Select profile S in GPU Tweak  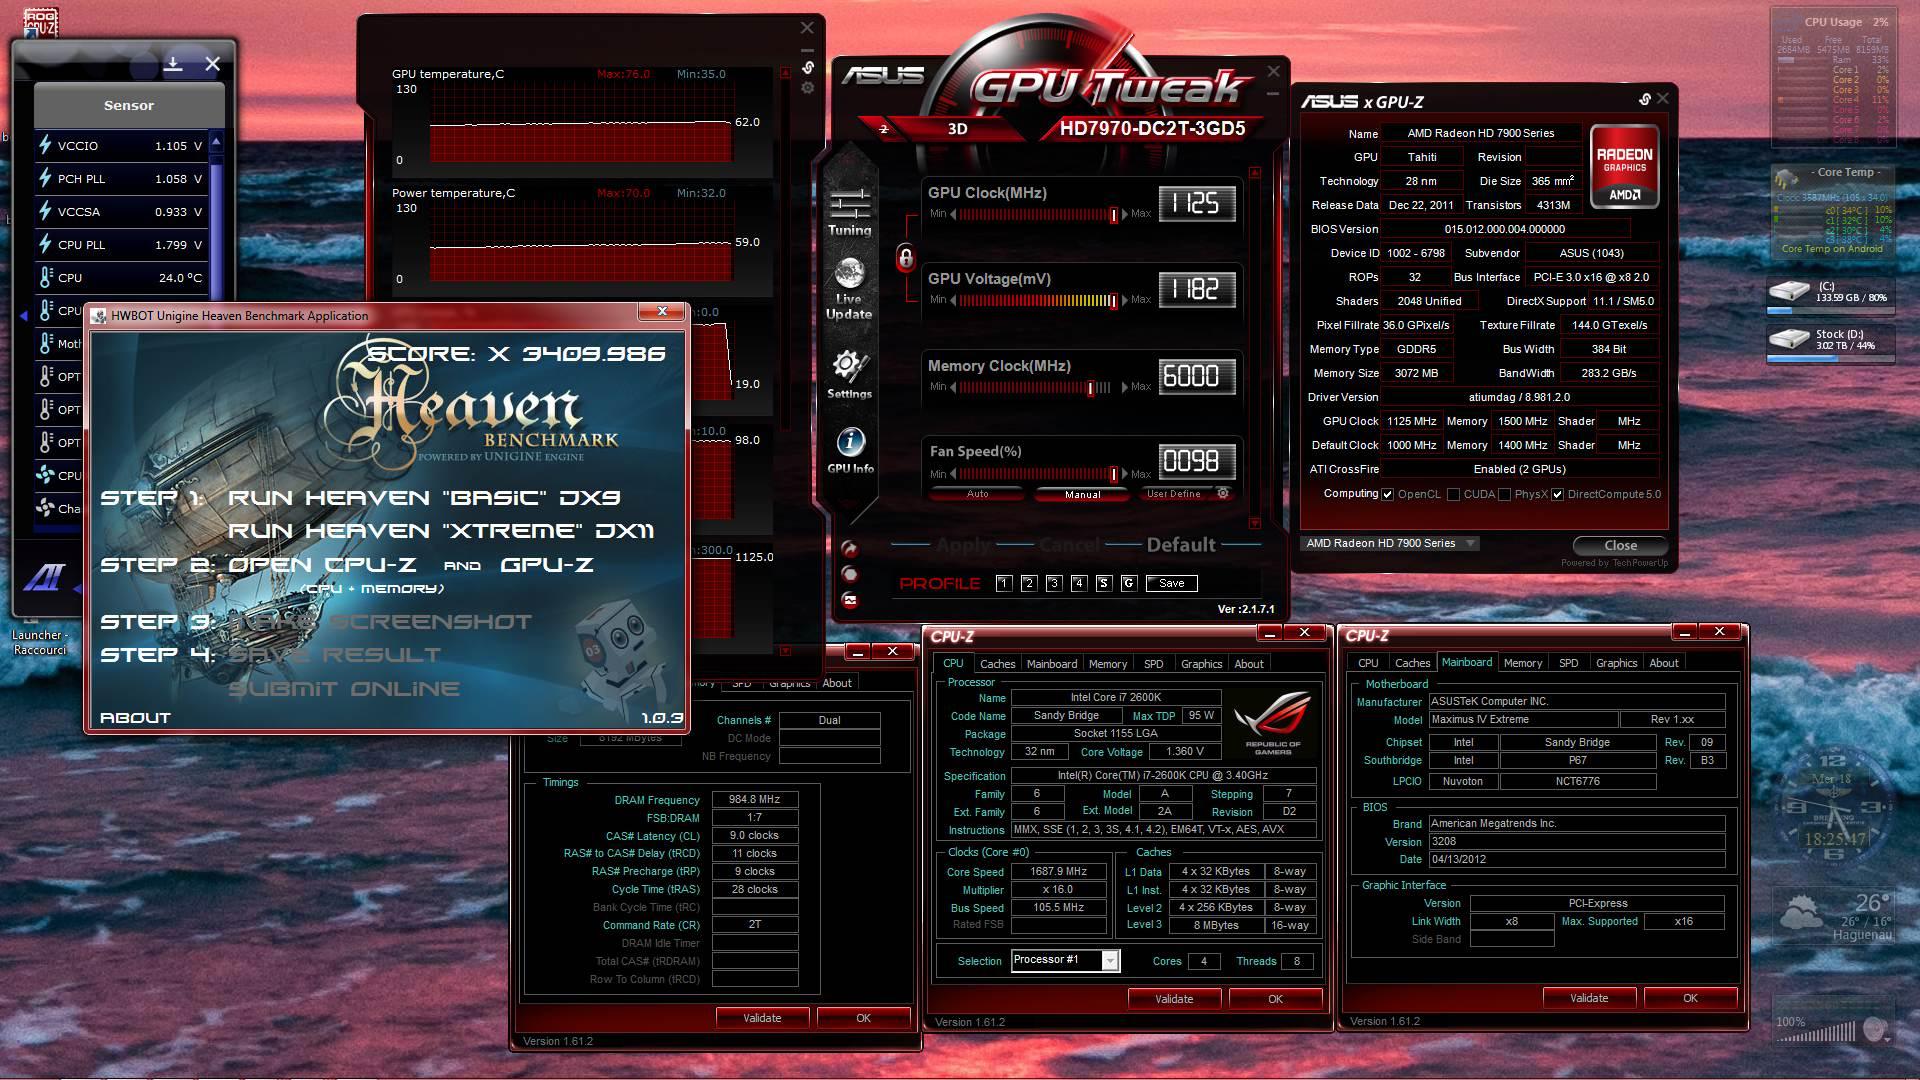[x=1104, y=583]
